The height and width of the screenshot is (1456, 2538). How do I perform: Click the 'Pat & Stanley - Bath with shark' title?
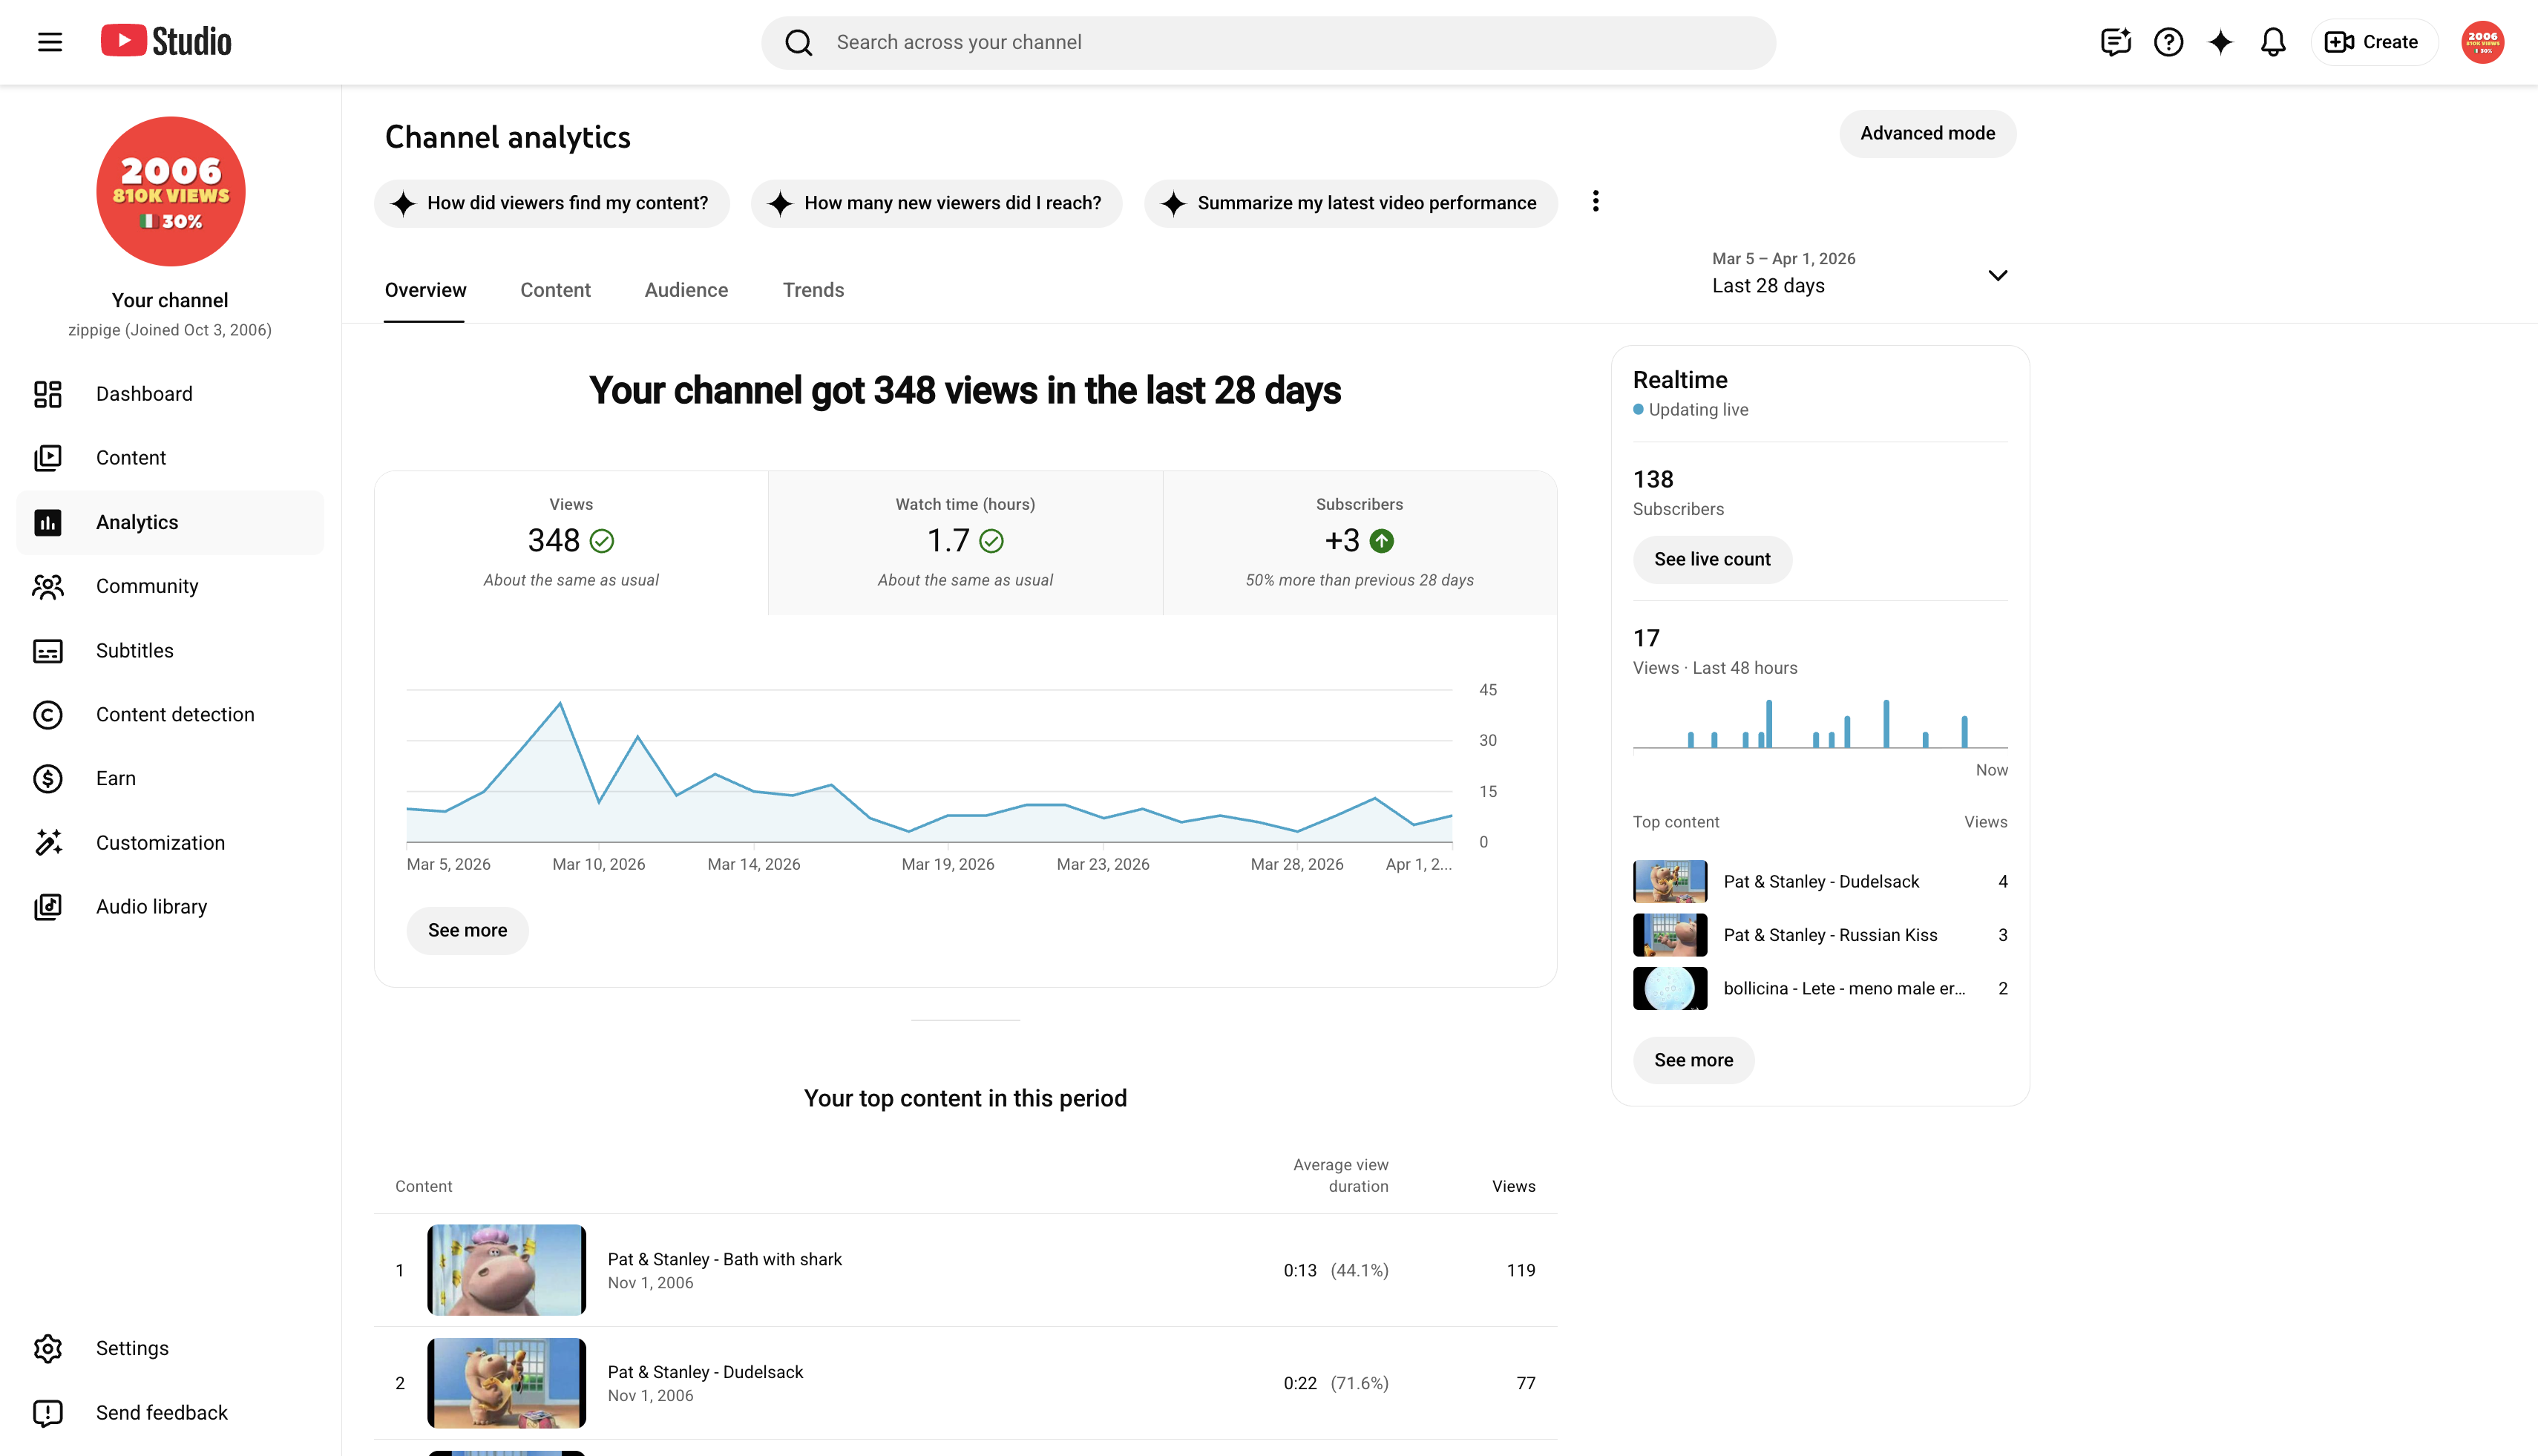coord(725,1259)
